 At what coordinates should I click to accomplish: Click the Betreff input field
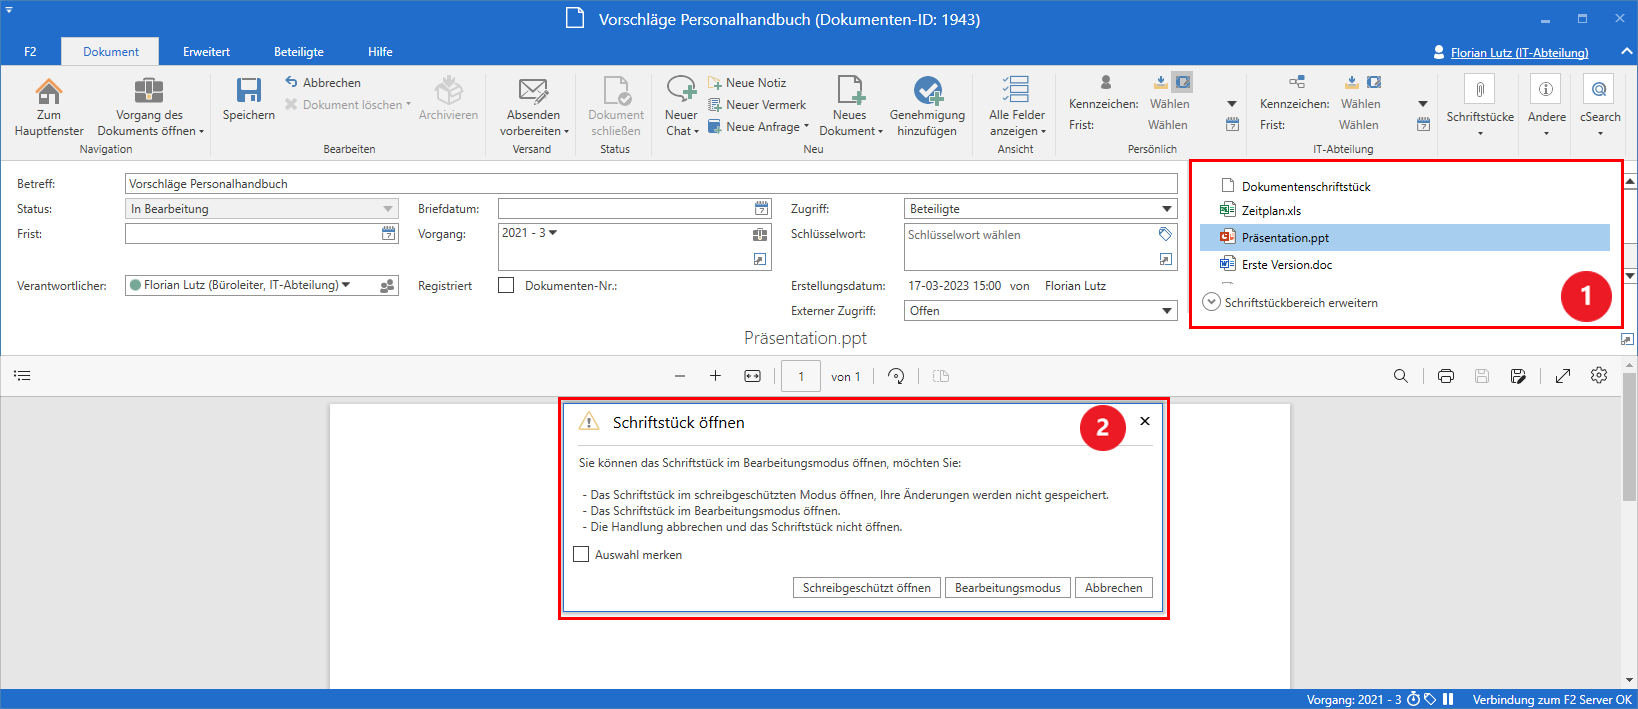click(x=650, y=184)
